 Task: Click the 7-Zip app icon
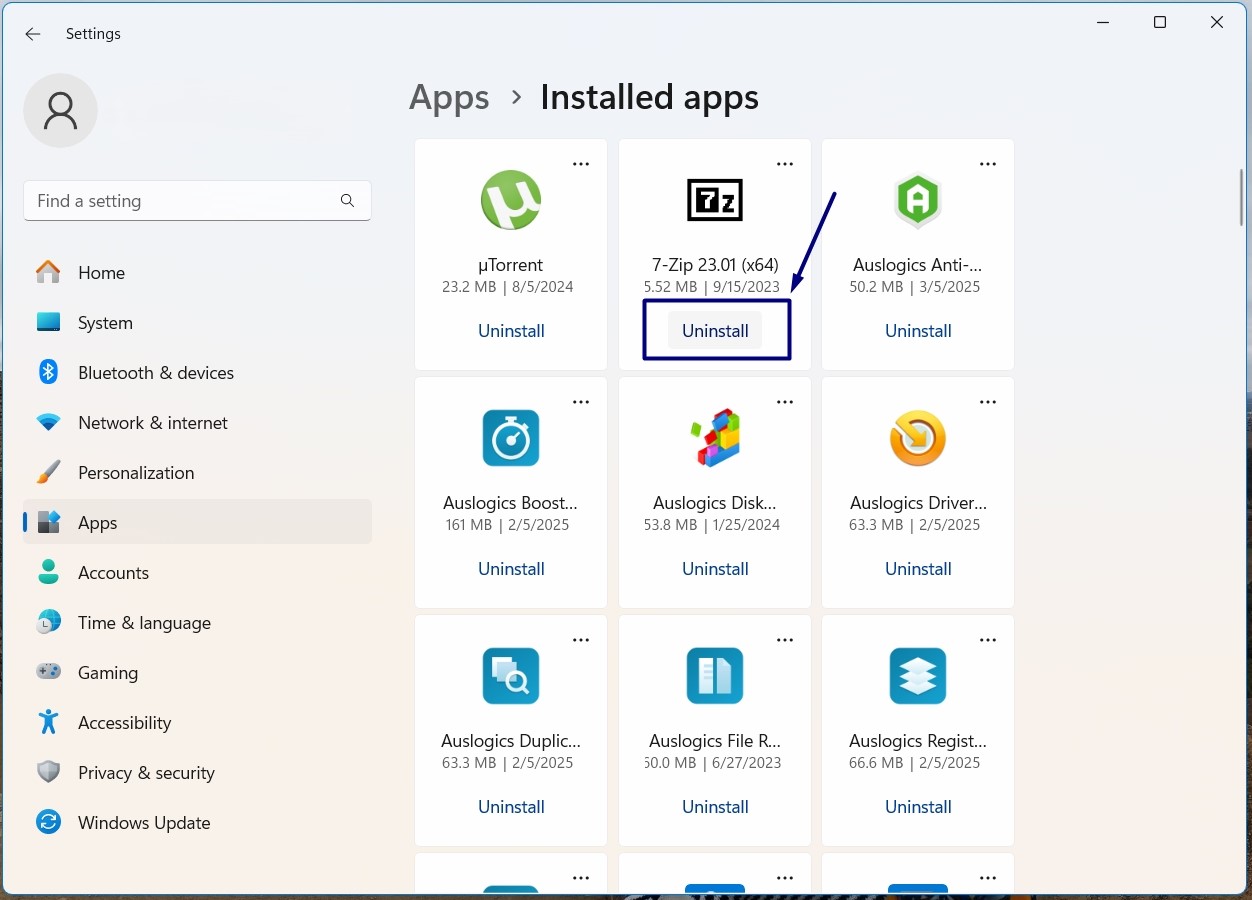(x=714, y=200)
